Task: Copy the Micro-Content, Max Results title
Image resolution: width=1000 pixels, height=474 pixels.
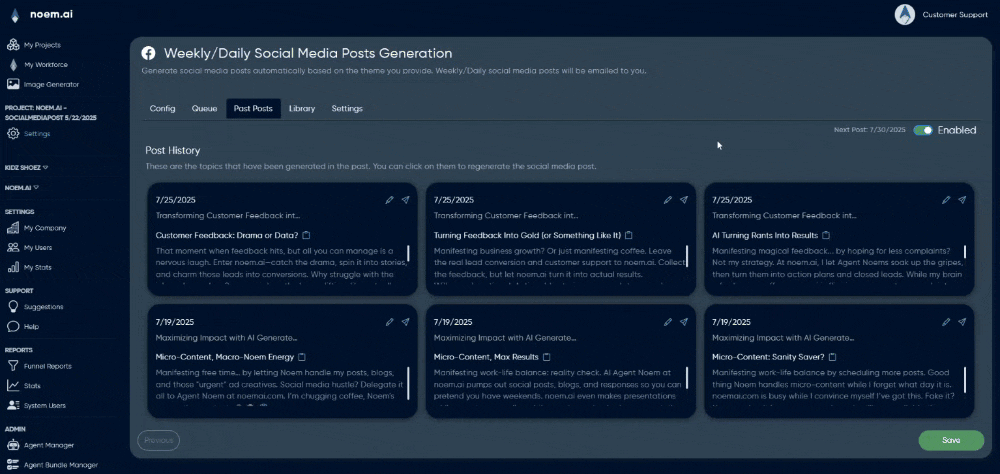Action: (547, 357)
